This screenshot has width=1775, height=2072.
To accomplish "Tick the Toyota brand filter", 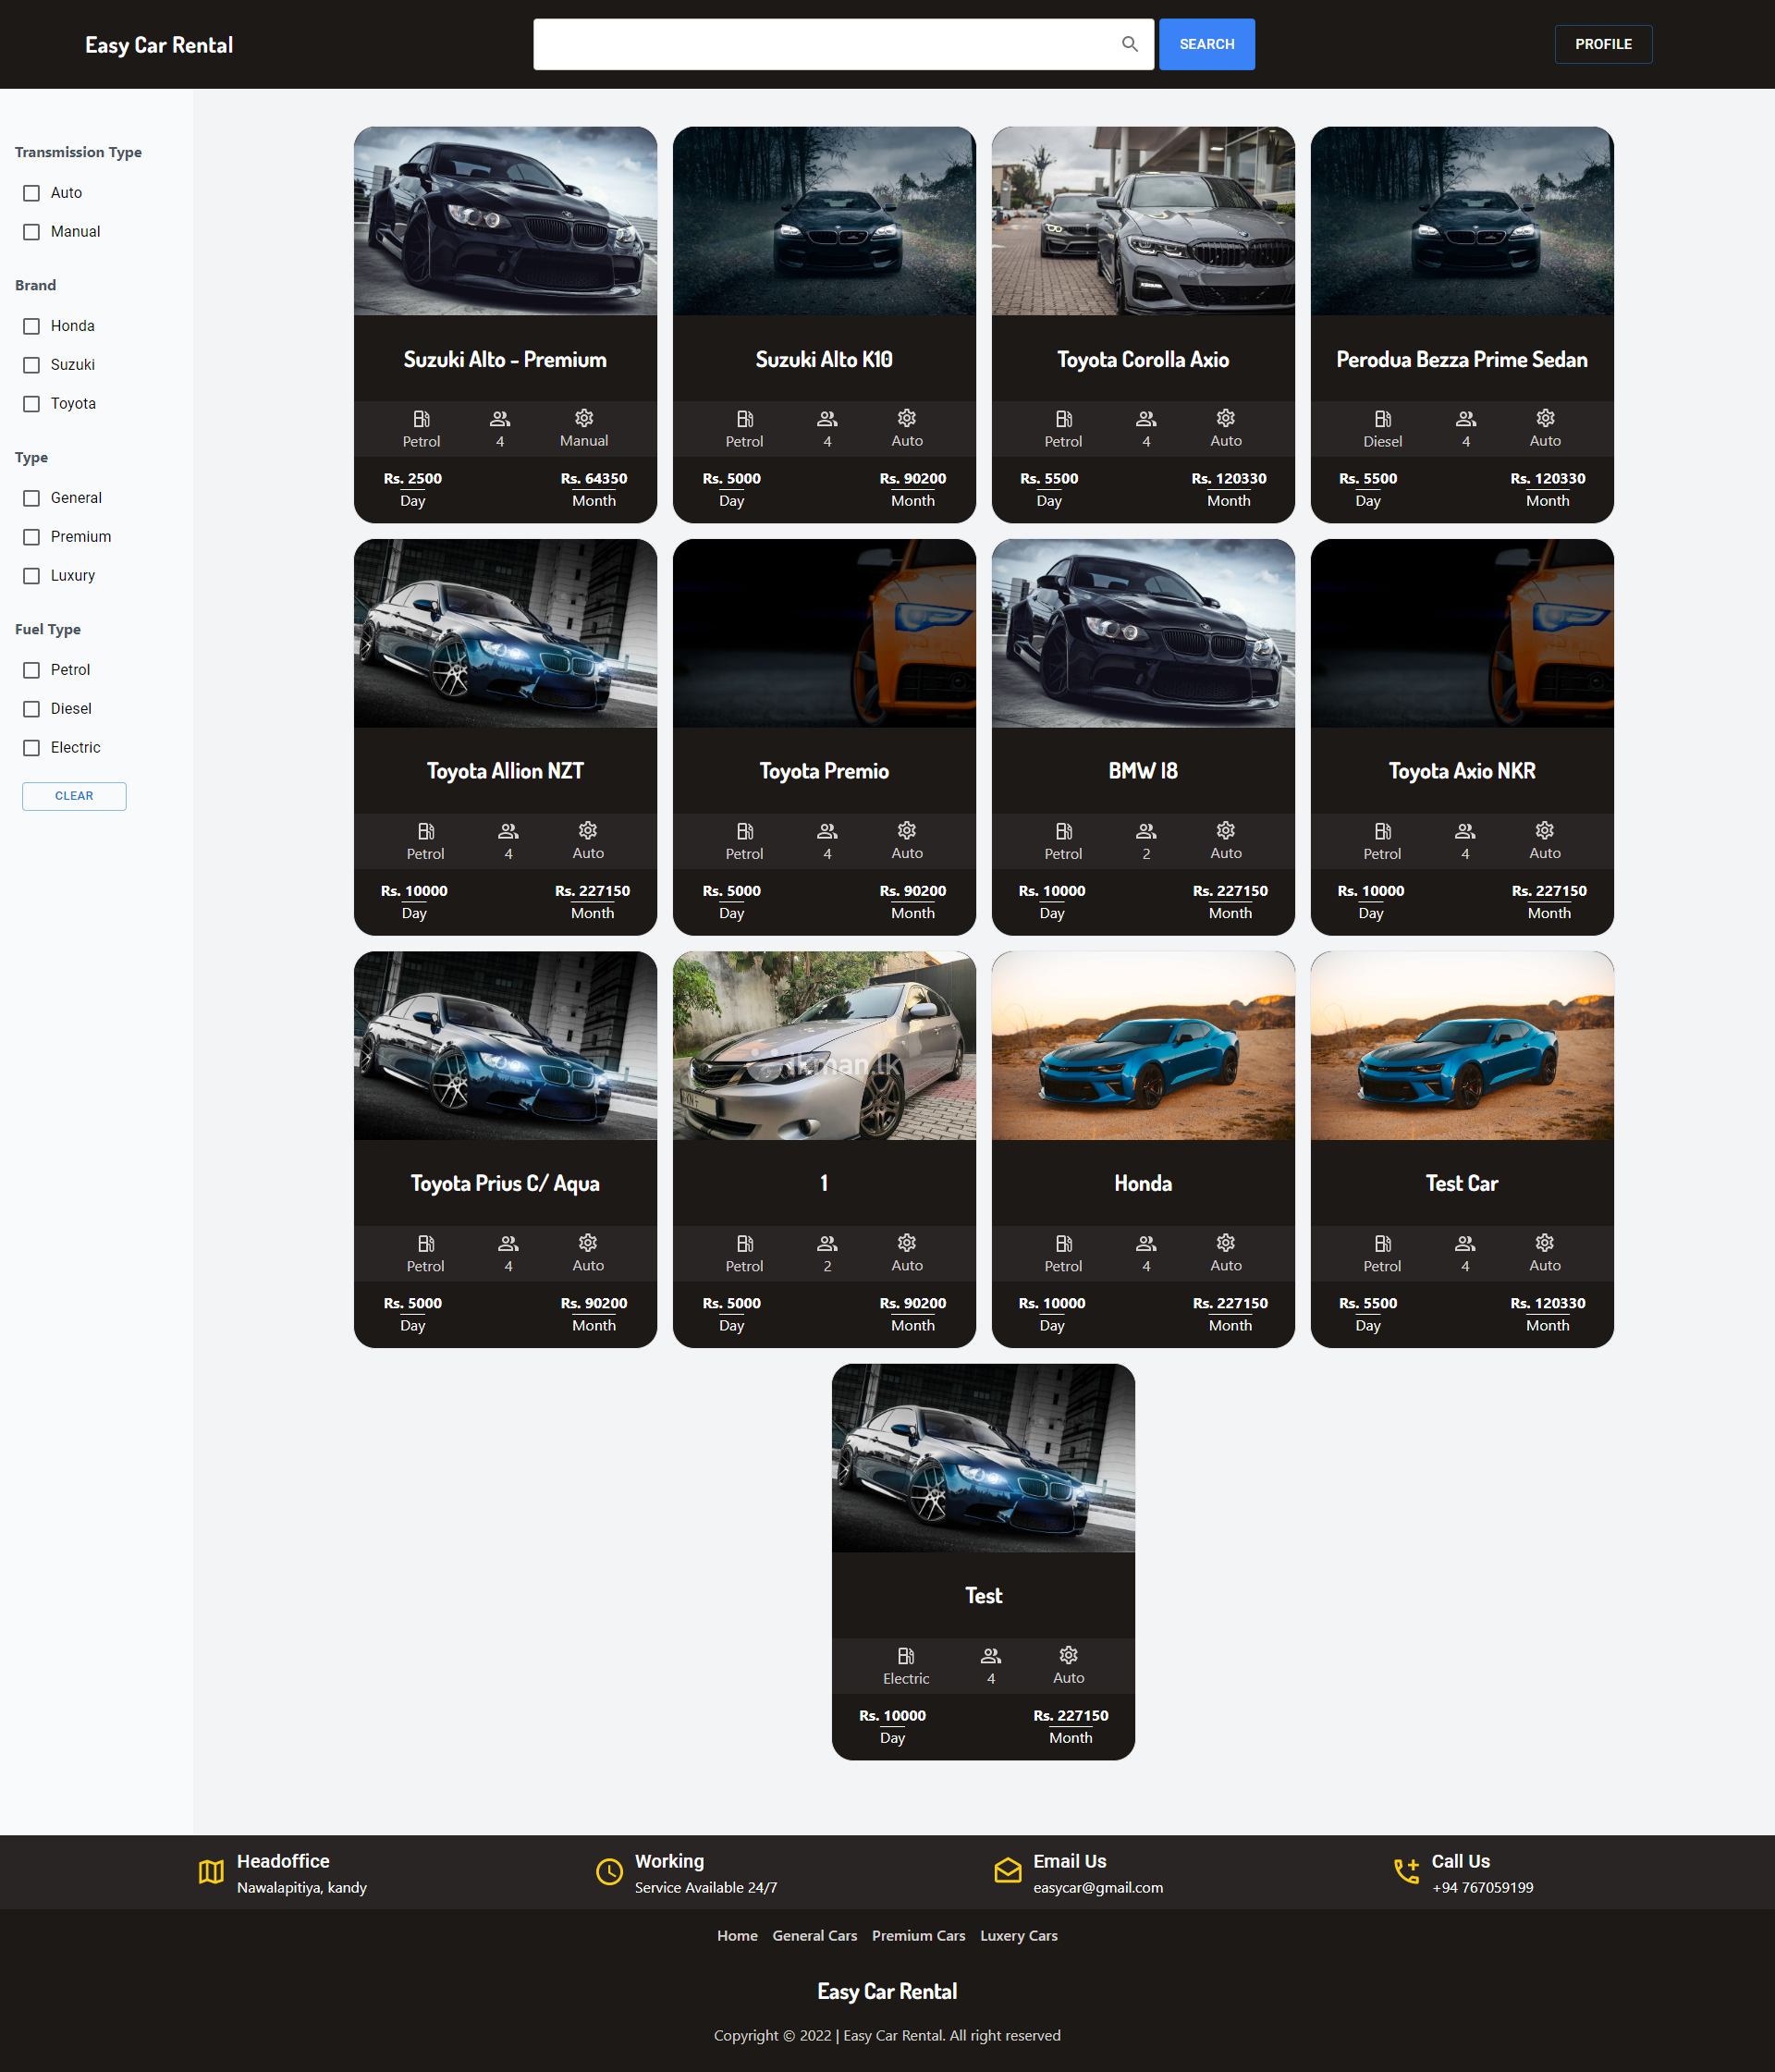I will click(32, 404).
